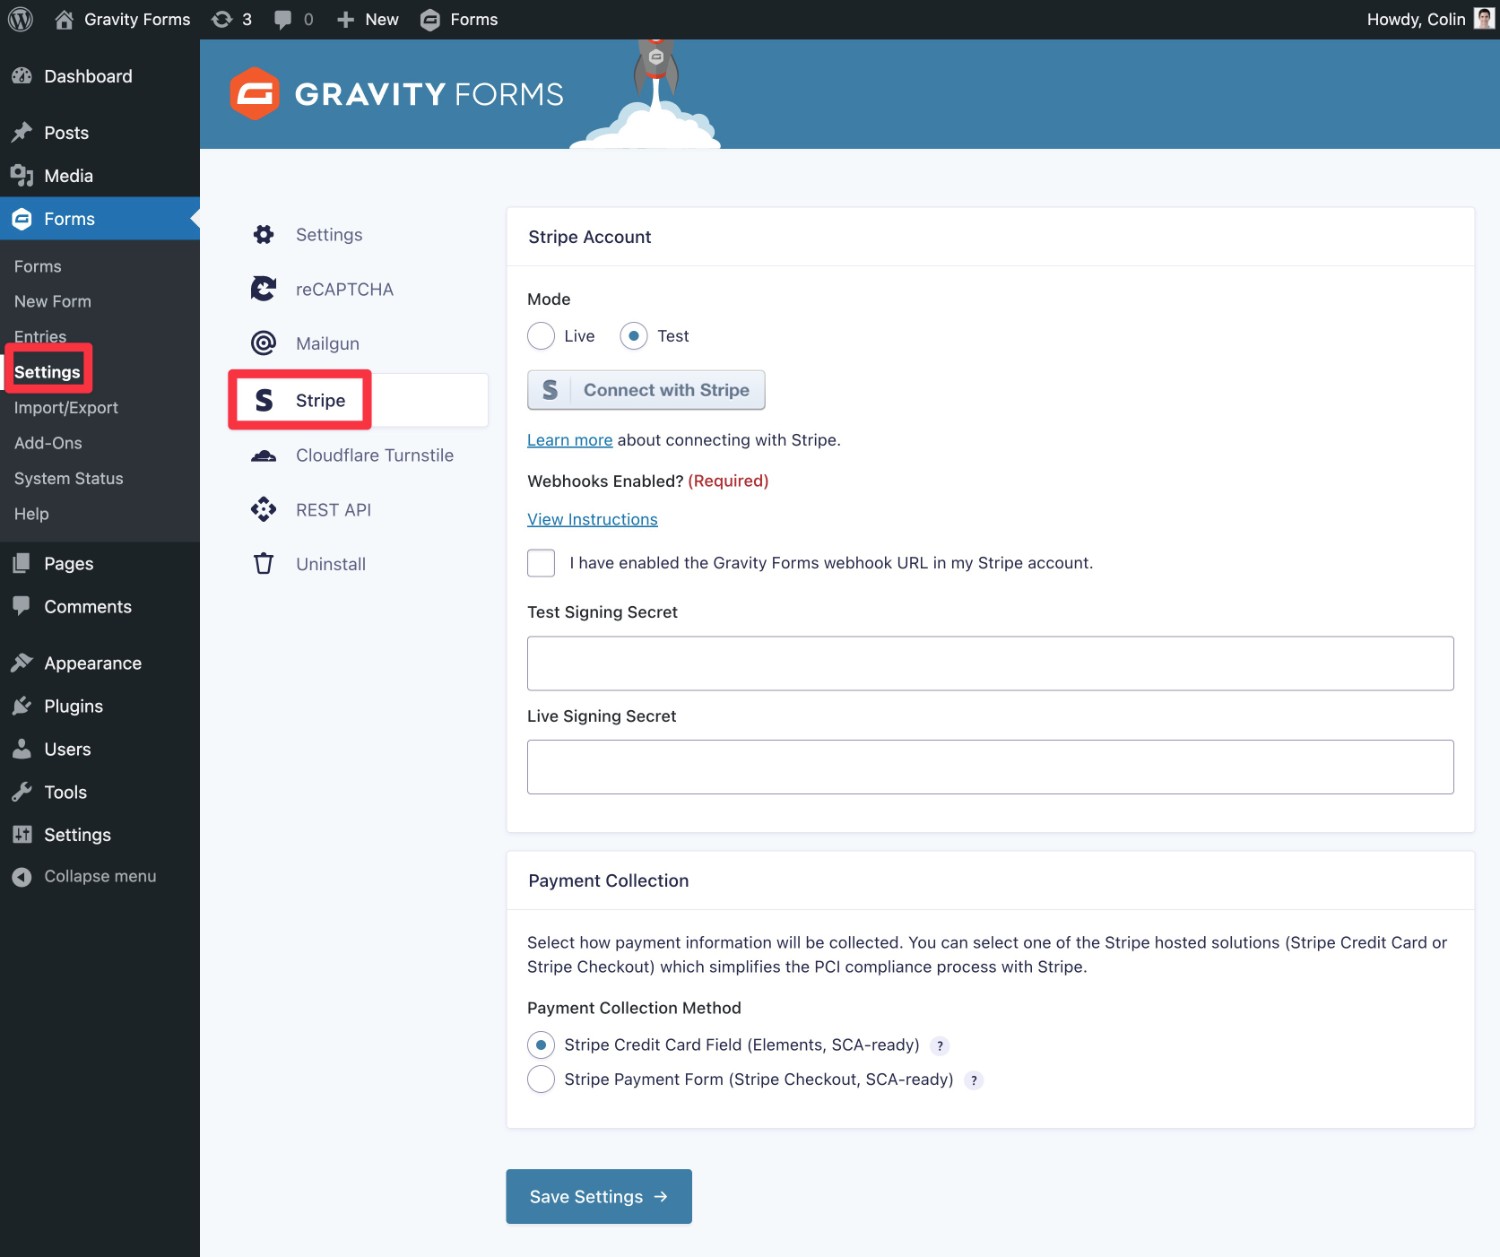The width and height of the screenshot is (1500, 1257).
Task: Click the WordPress Settings sliders icon
Action: pyautogui.click(x=22, y=834)
